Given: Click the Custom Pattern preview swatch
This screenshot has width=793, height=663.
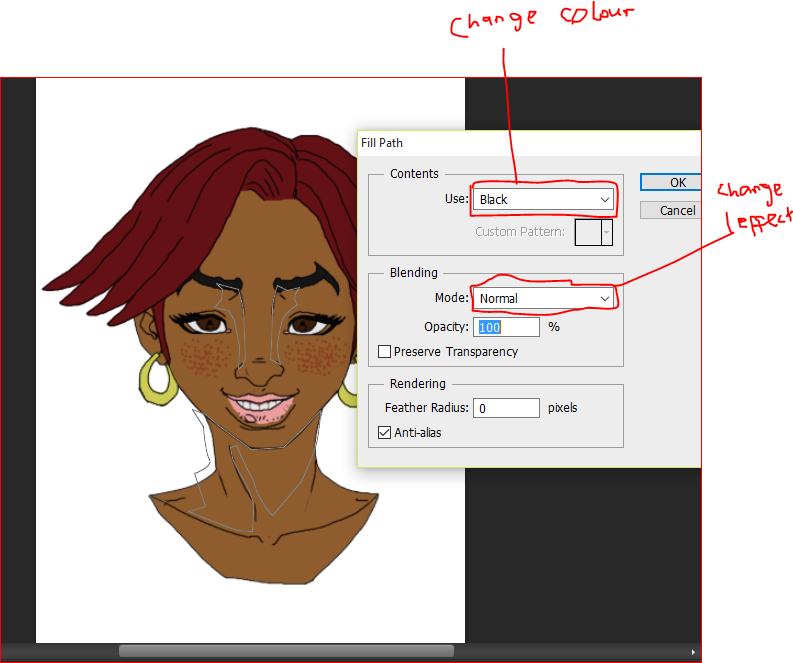Looking at the screenshot, I should (x=588, y=232).
